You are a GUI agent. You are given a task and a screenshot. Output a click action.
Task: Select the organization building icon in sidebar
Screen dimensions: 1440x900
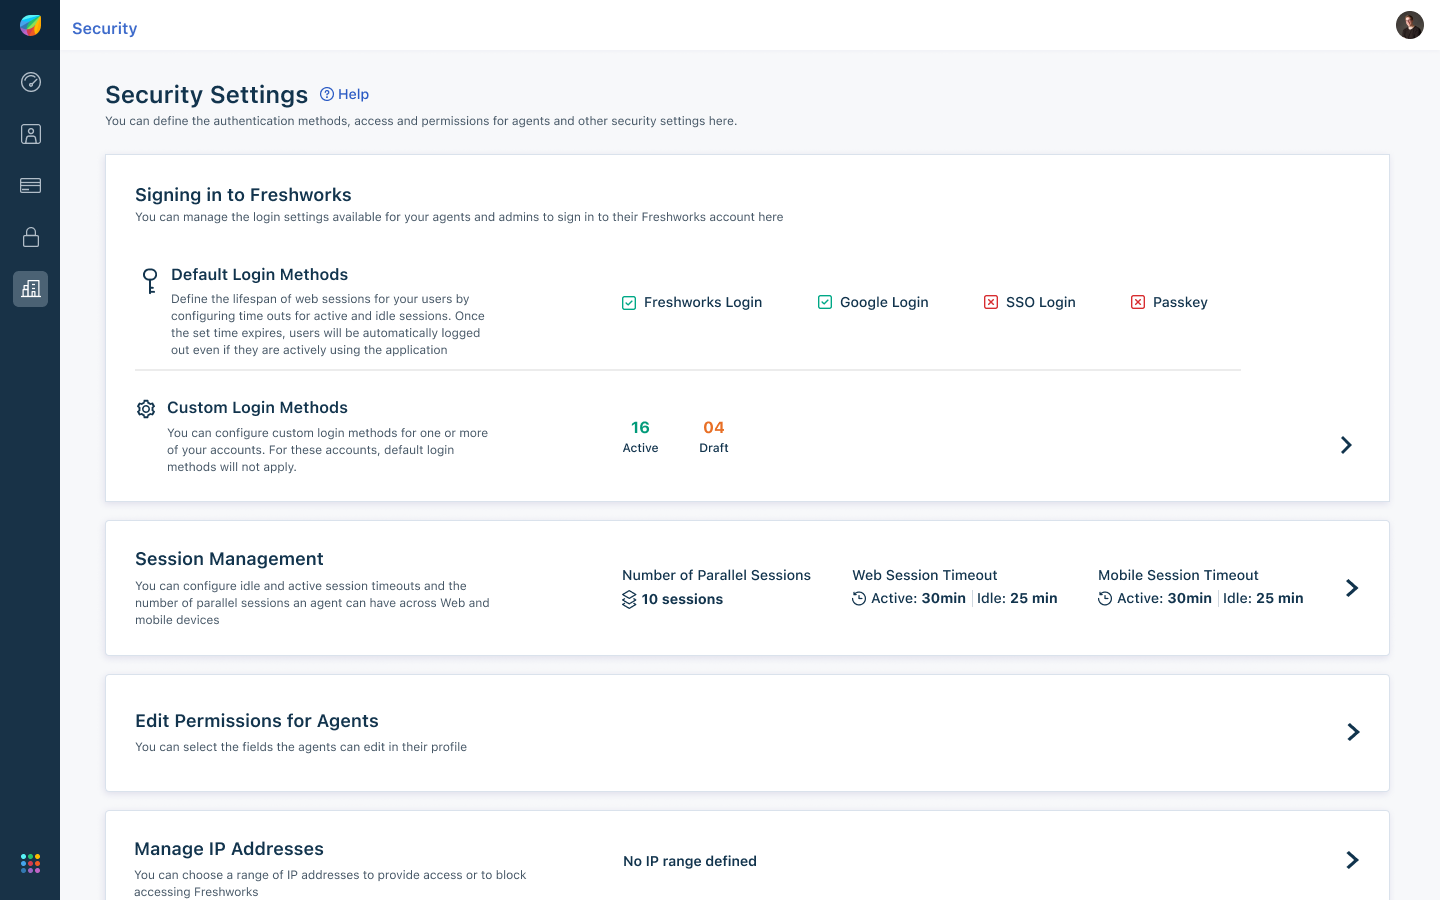click(31, 289)
